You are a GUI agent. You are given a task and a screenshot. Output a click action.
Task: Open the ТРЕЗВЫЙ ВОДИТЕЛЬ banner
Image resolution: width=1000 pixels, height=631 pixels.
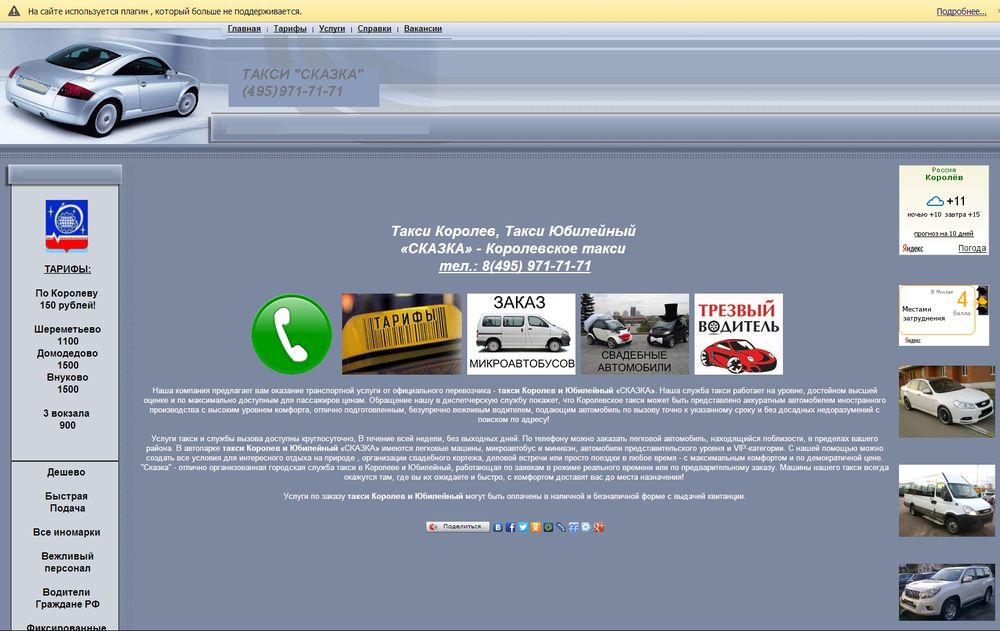[739, 334]
